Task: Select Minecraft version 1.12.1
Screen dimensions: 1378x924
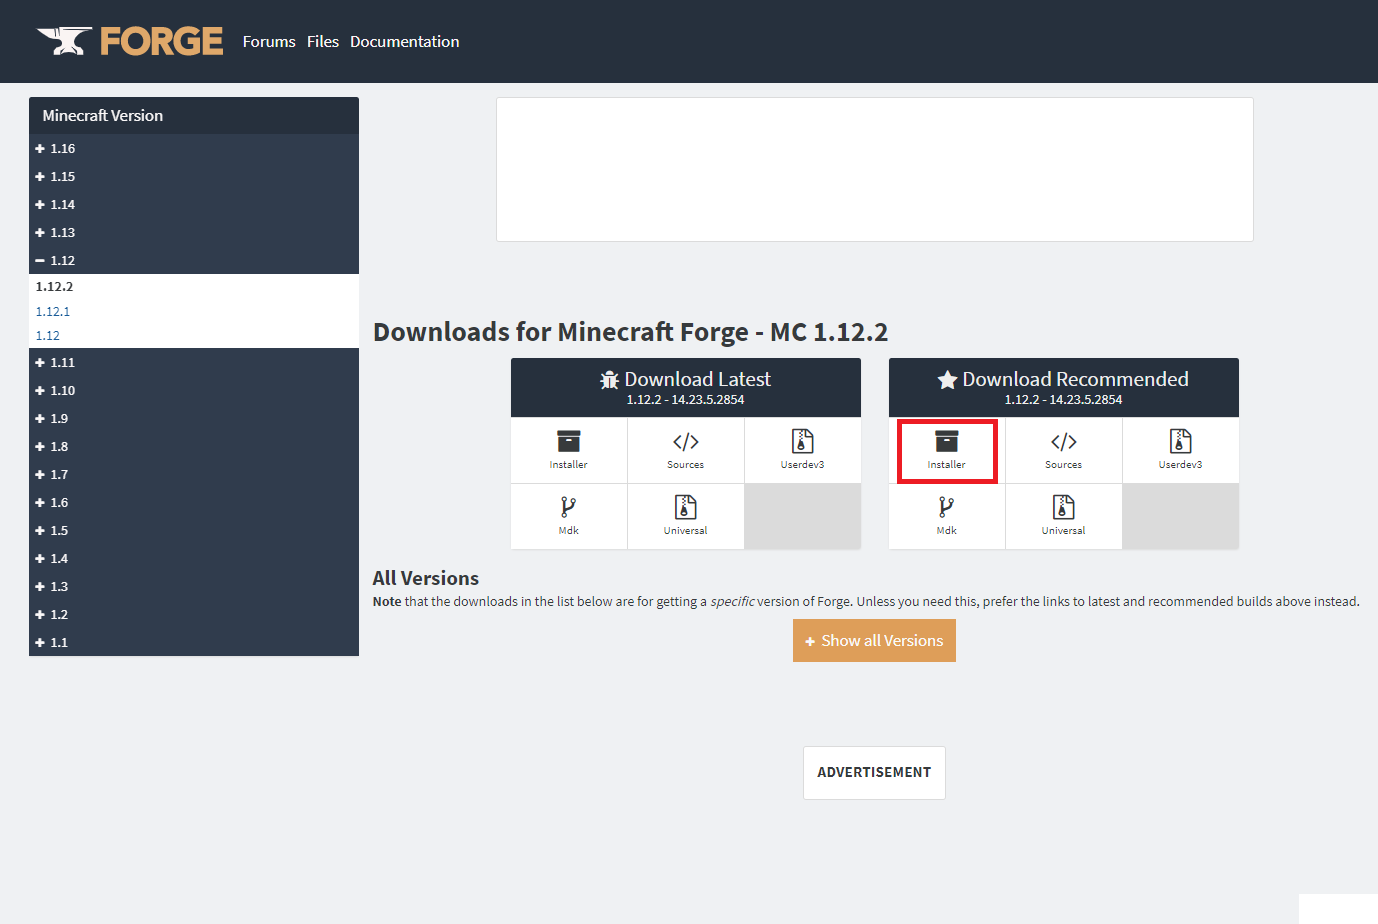Action: pos(53,311)
